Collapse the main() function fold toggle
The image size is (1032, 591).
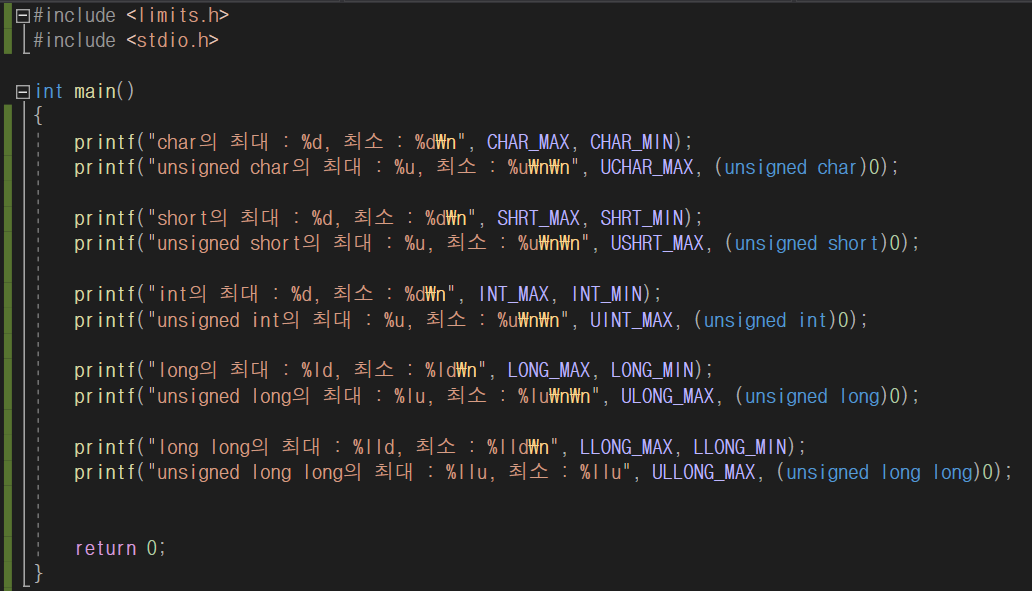[22, 91]
